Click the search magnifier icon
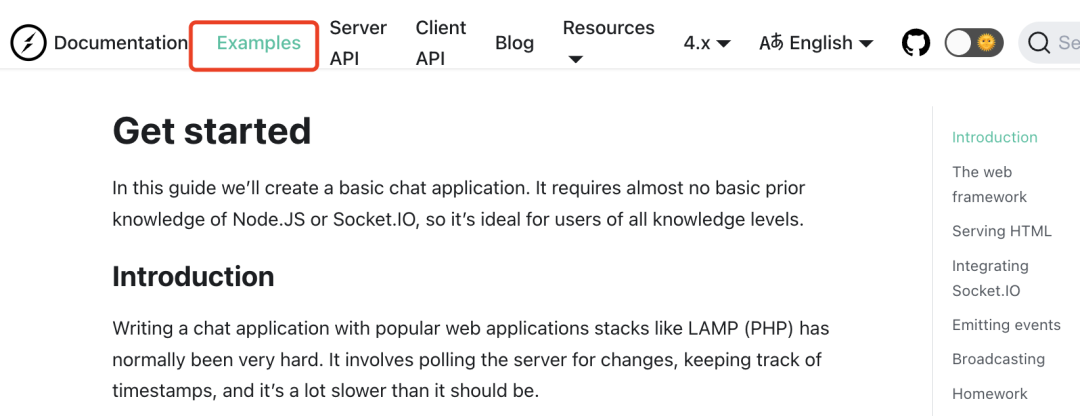This screenshot has height=416, width=1080. point(1040,43)
